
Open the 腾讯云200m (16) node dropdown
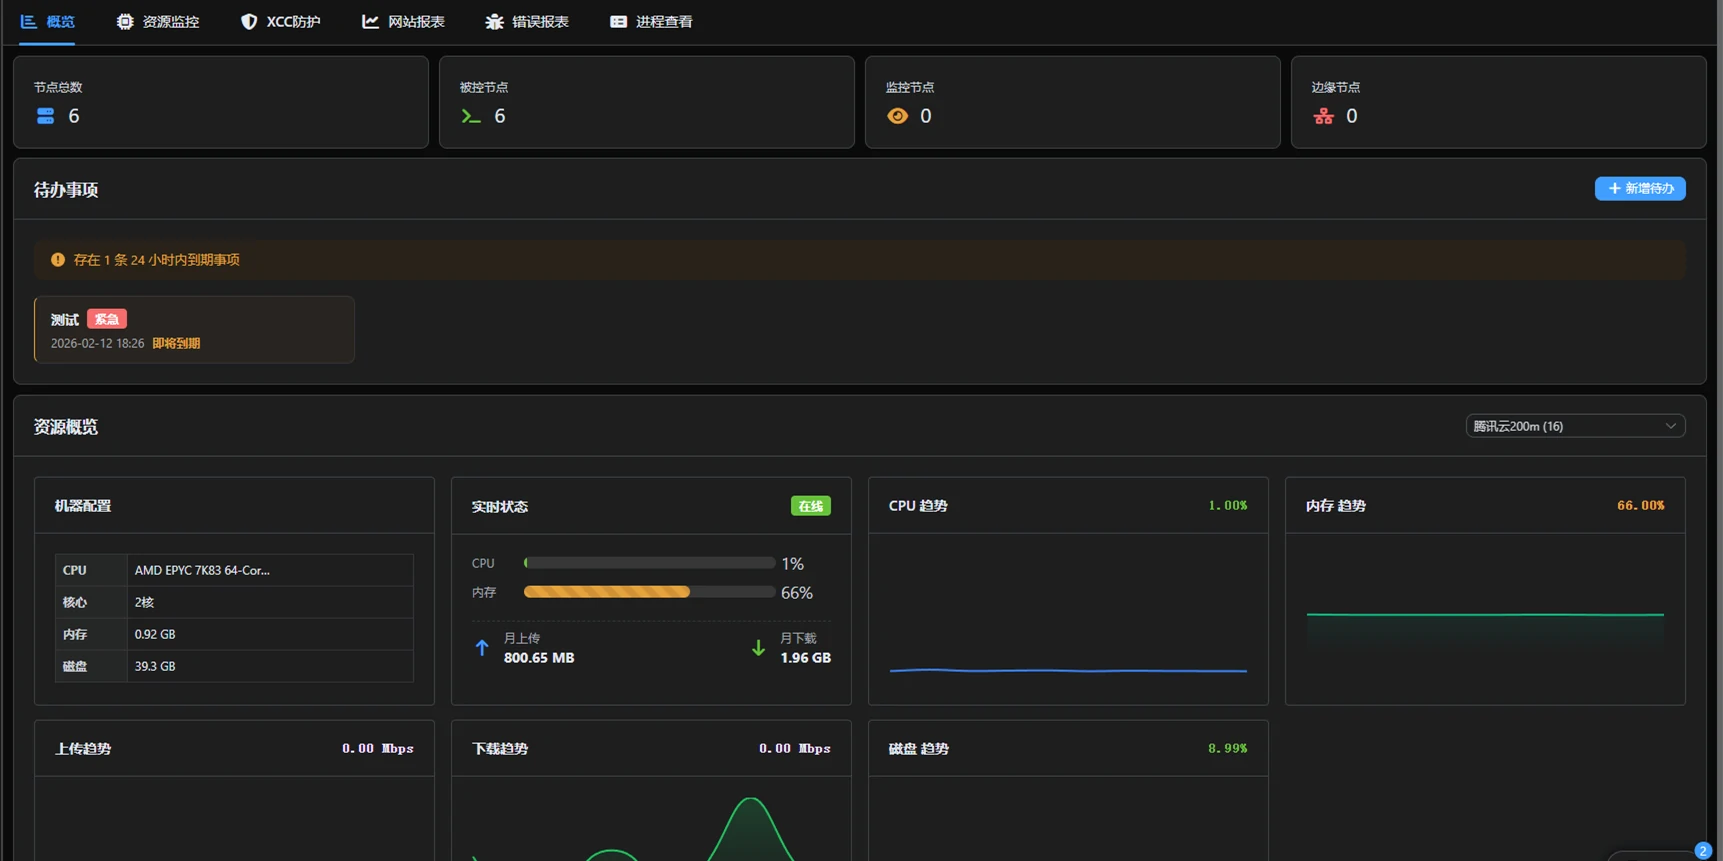tap(1565, 426)
